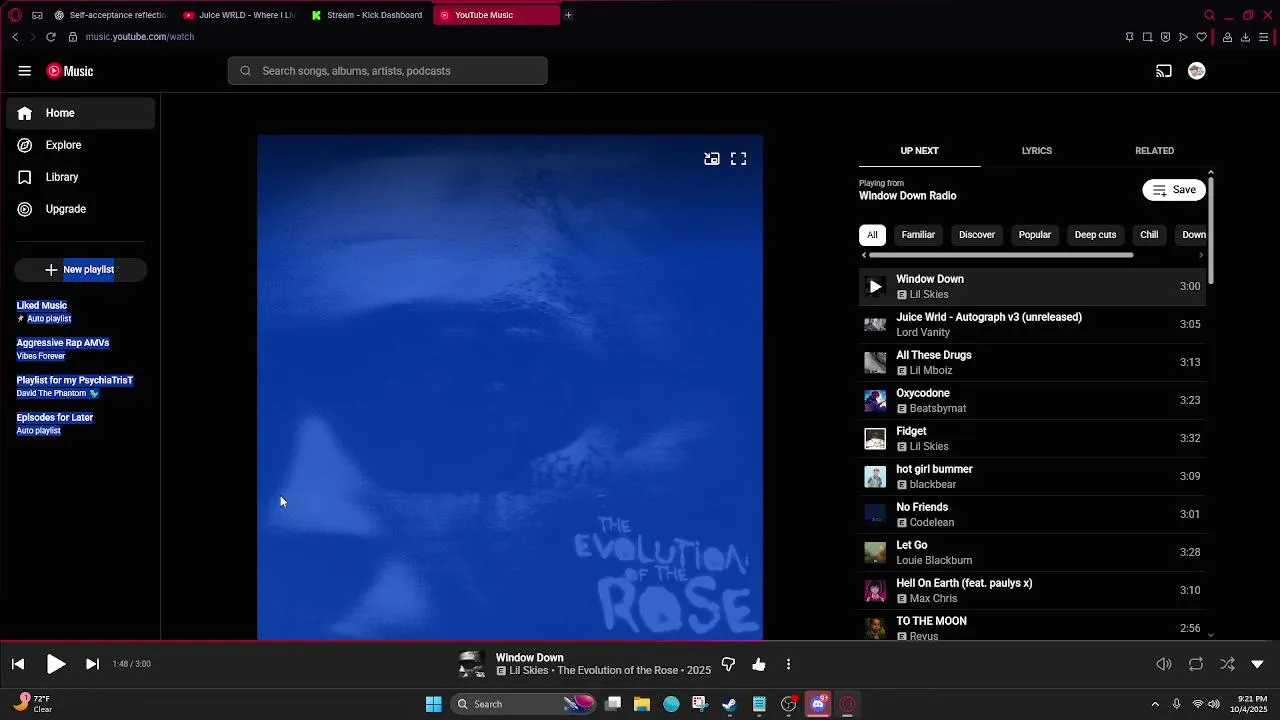
Task: Open a new browser tab
Action: [568, 15]
